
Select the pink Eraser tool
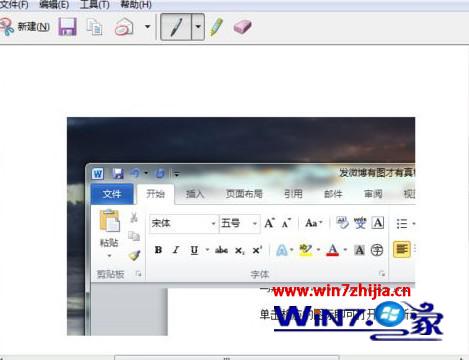click(242, 27)
